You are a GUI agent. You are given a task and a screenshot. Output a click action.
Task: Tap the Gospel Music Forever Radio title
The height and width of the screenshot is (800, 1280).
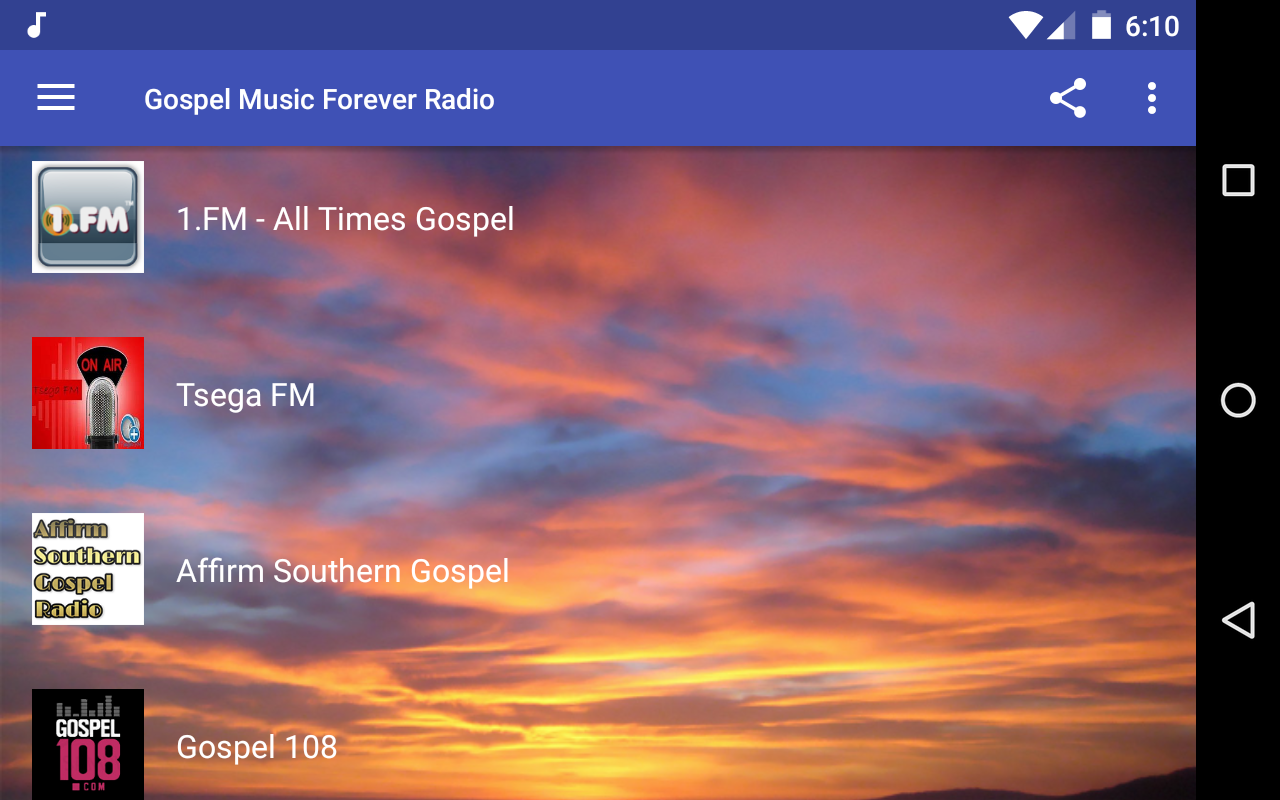click(319, 99)
